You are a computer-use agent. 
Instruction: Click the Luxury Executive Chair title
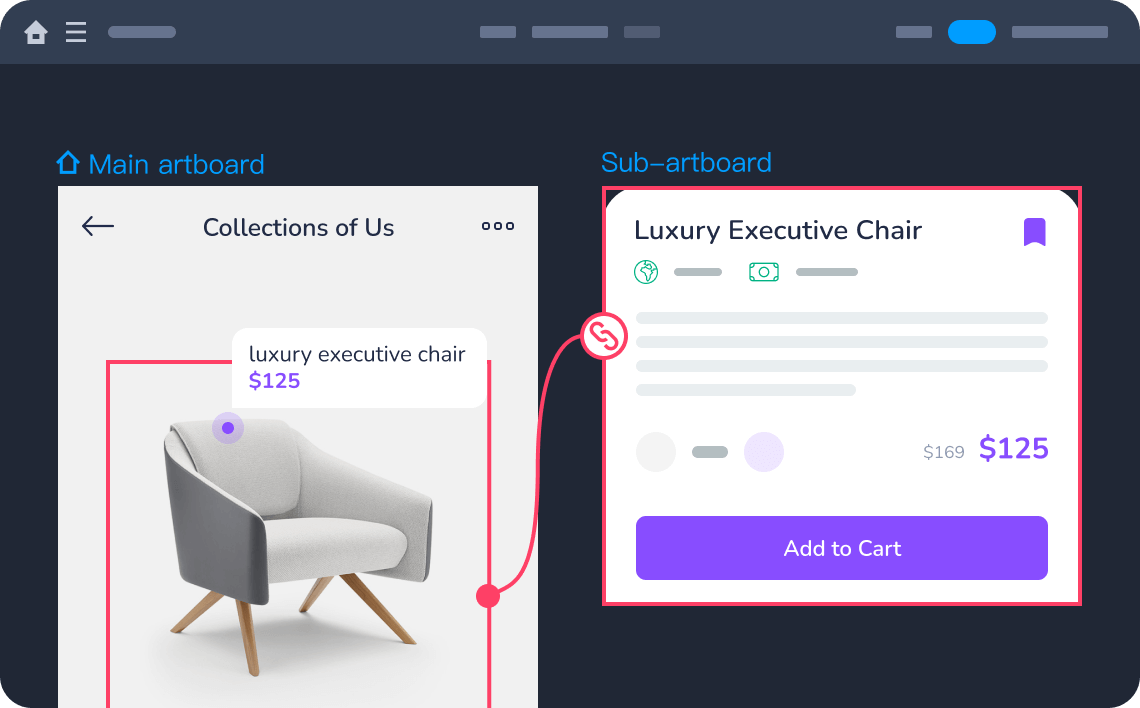pyautogui.click(x=777, y=230)
